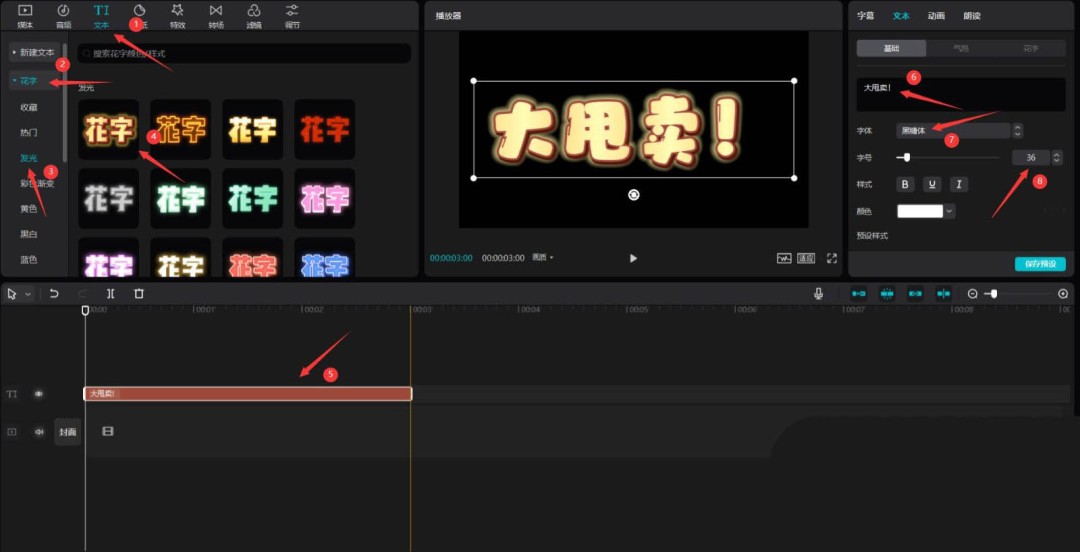This screenshot has width=1080, height=552.
Task: Switch to the 朗读 tab
Action: 972,16
